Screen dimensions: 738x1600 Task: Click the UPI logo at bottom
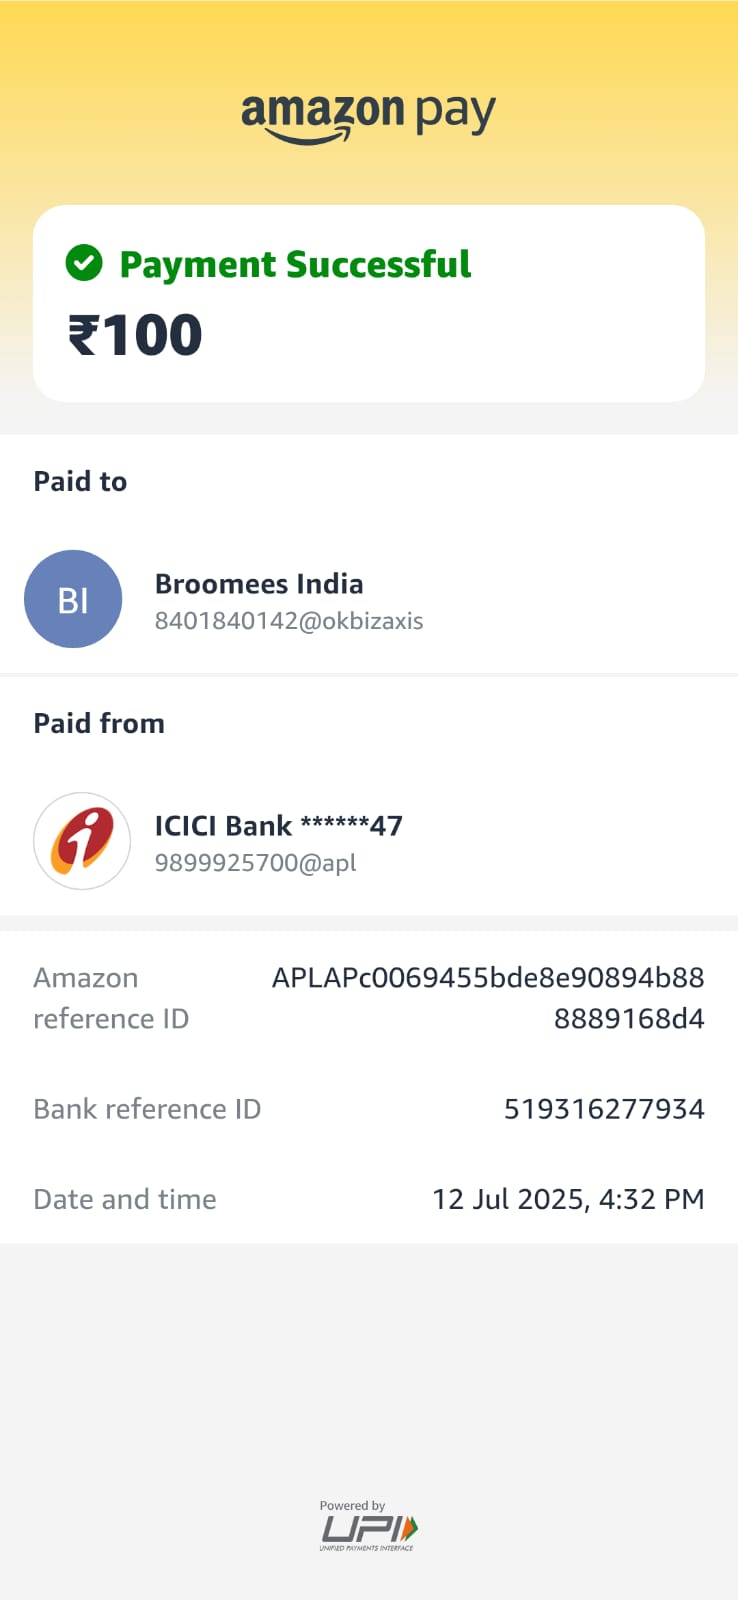click(x=368, y=1532)
